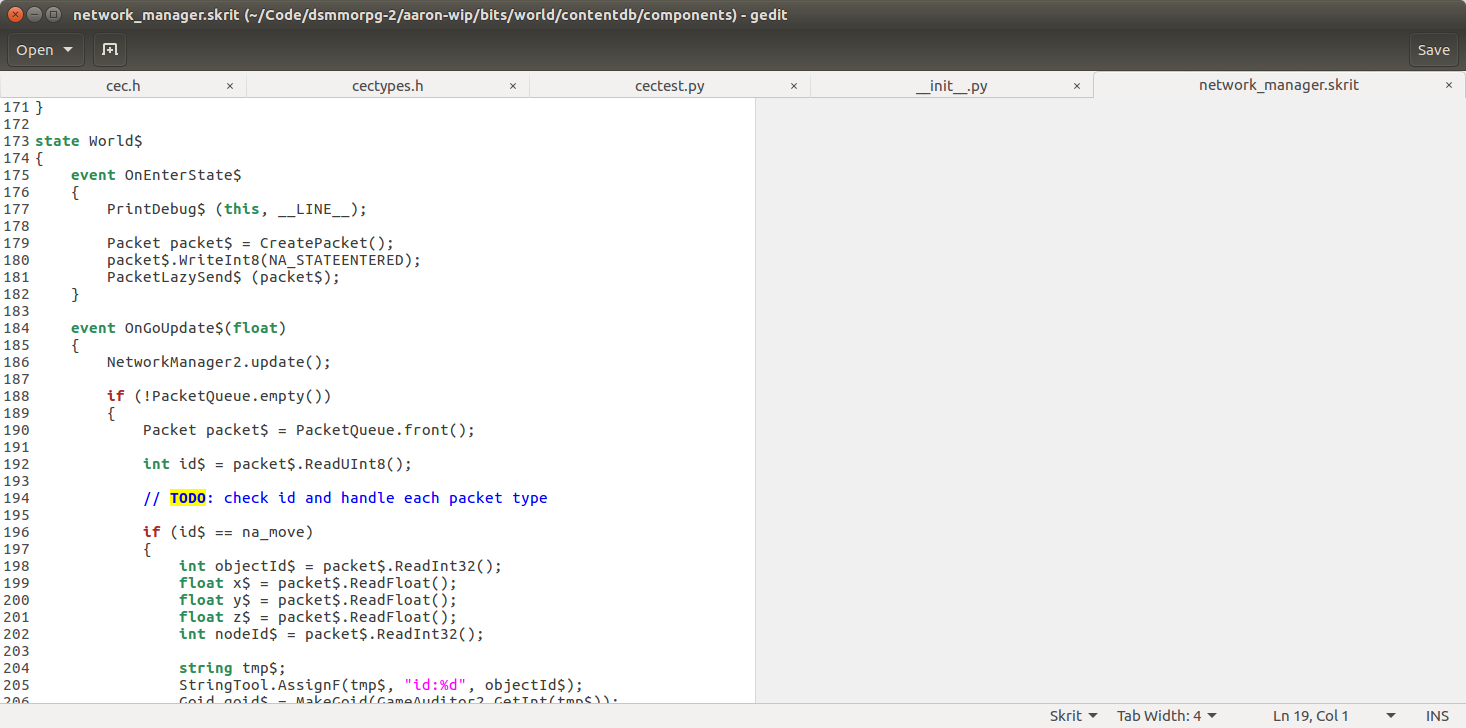
Task: Click 'packet$.WriteInt8(NA_STATEENTERED);' line
Action: (x=264, y=260)
